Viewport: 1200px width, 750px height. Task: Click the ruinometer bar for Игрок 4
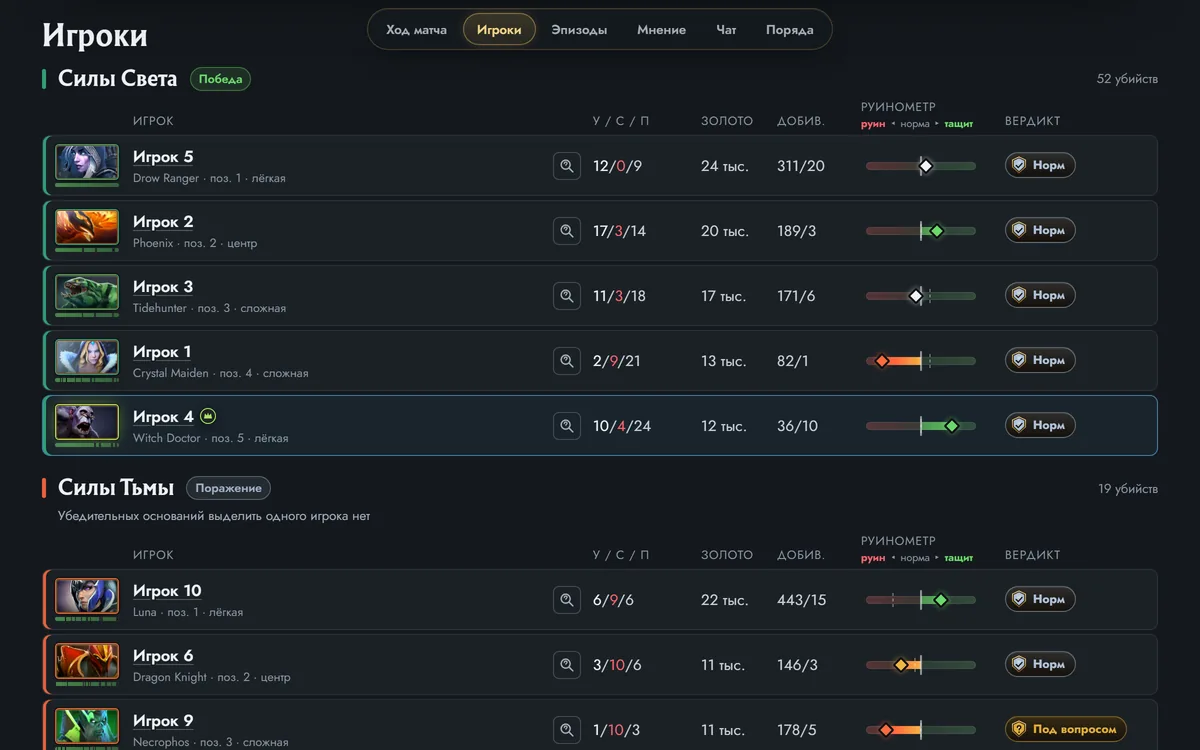pyautogui.click(x=921, y=426)
